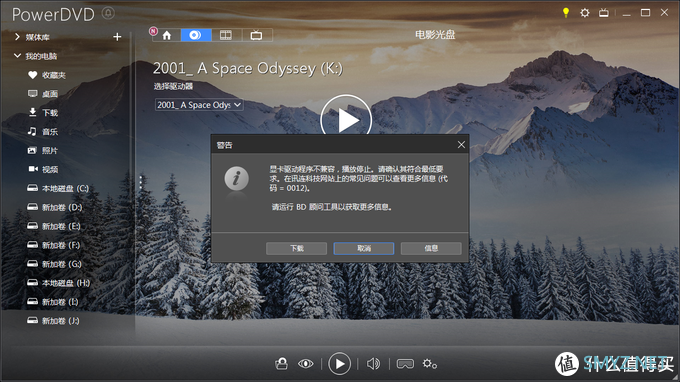Screen dimensions: 680x382
Task: Open the lightbulb tips icon
Action: pyautogui.click(x=566, y=13)
